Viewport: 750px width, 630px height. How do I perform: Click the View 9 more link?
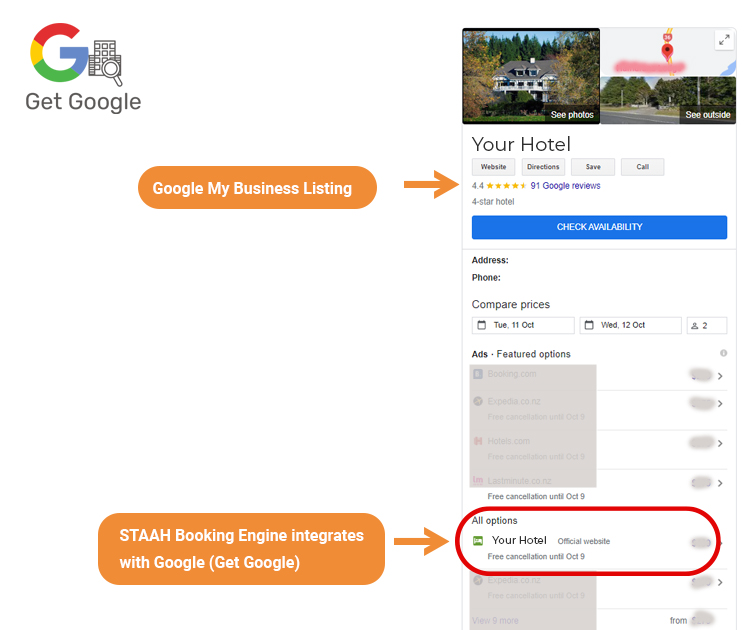tap(495, 620)
